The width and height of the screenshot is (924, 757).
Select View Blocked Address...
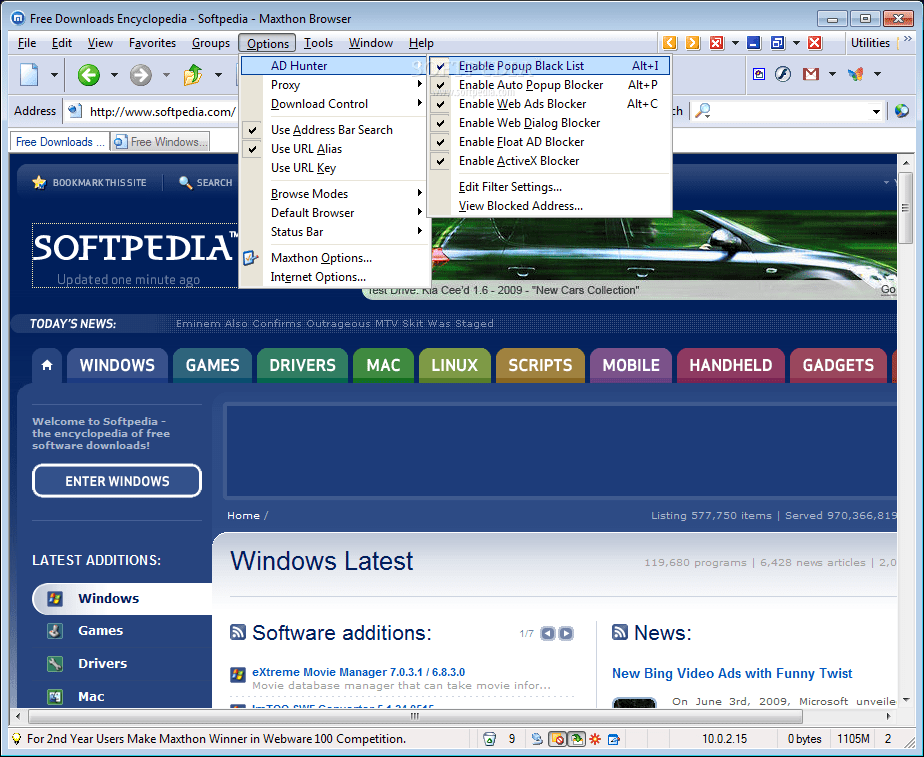pos(550,206)
